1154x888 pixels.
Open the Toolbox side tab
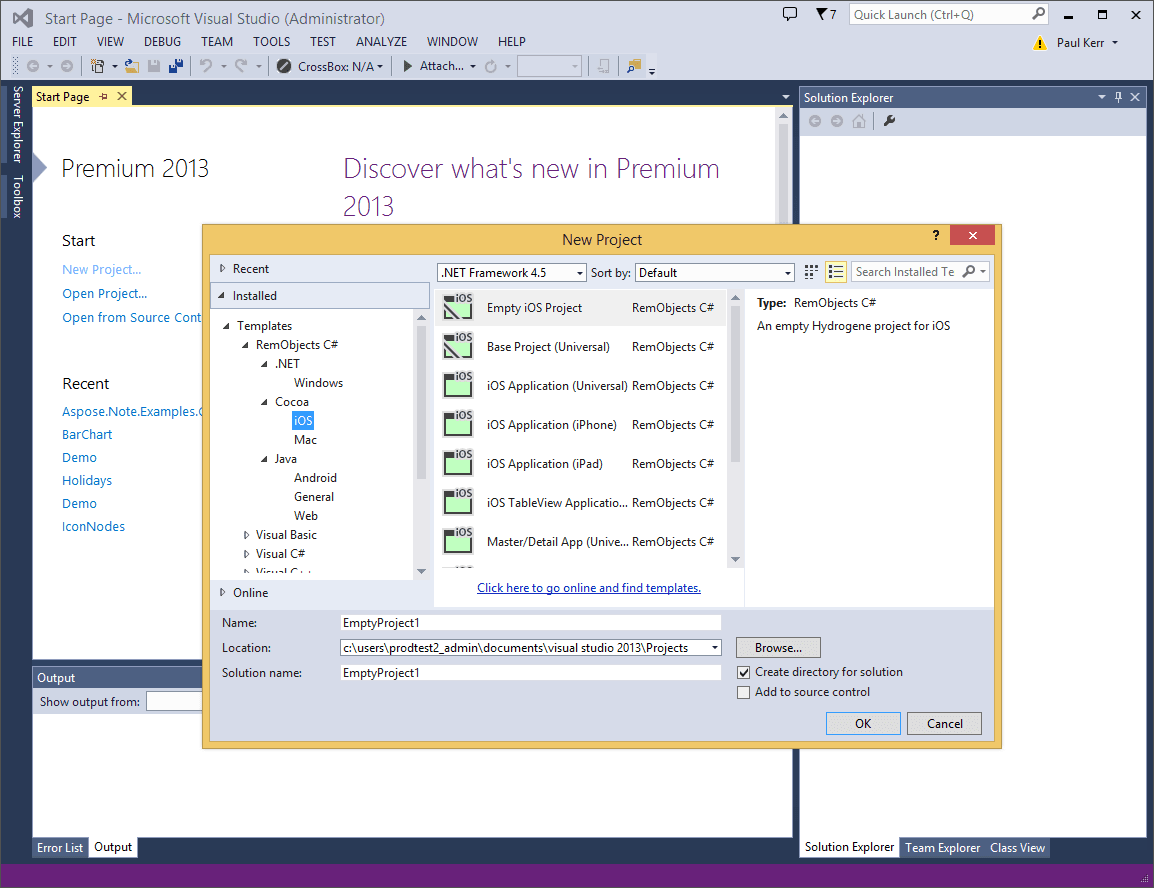17,196
